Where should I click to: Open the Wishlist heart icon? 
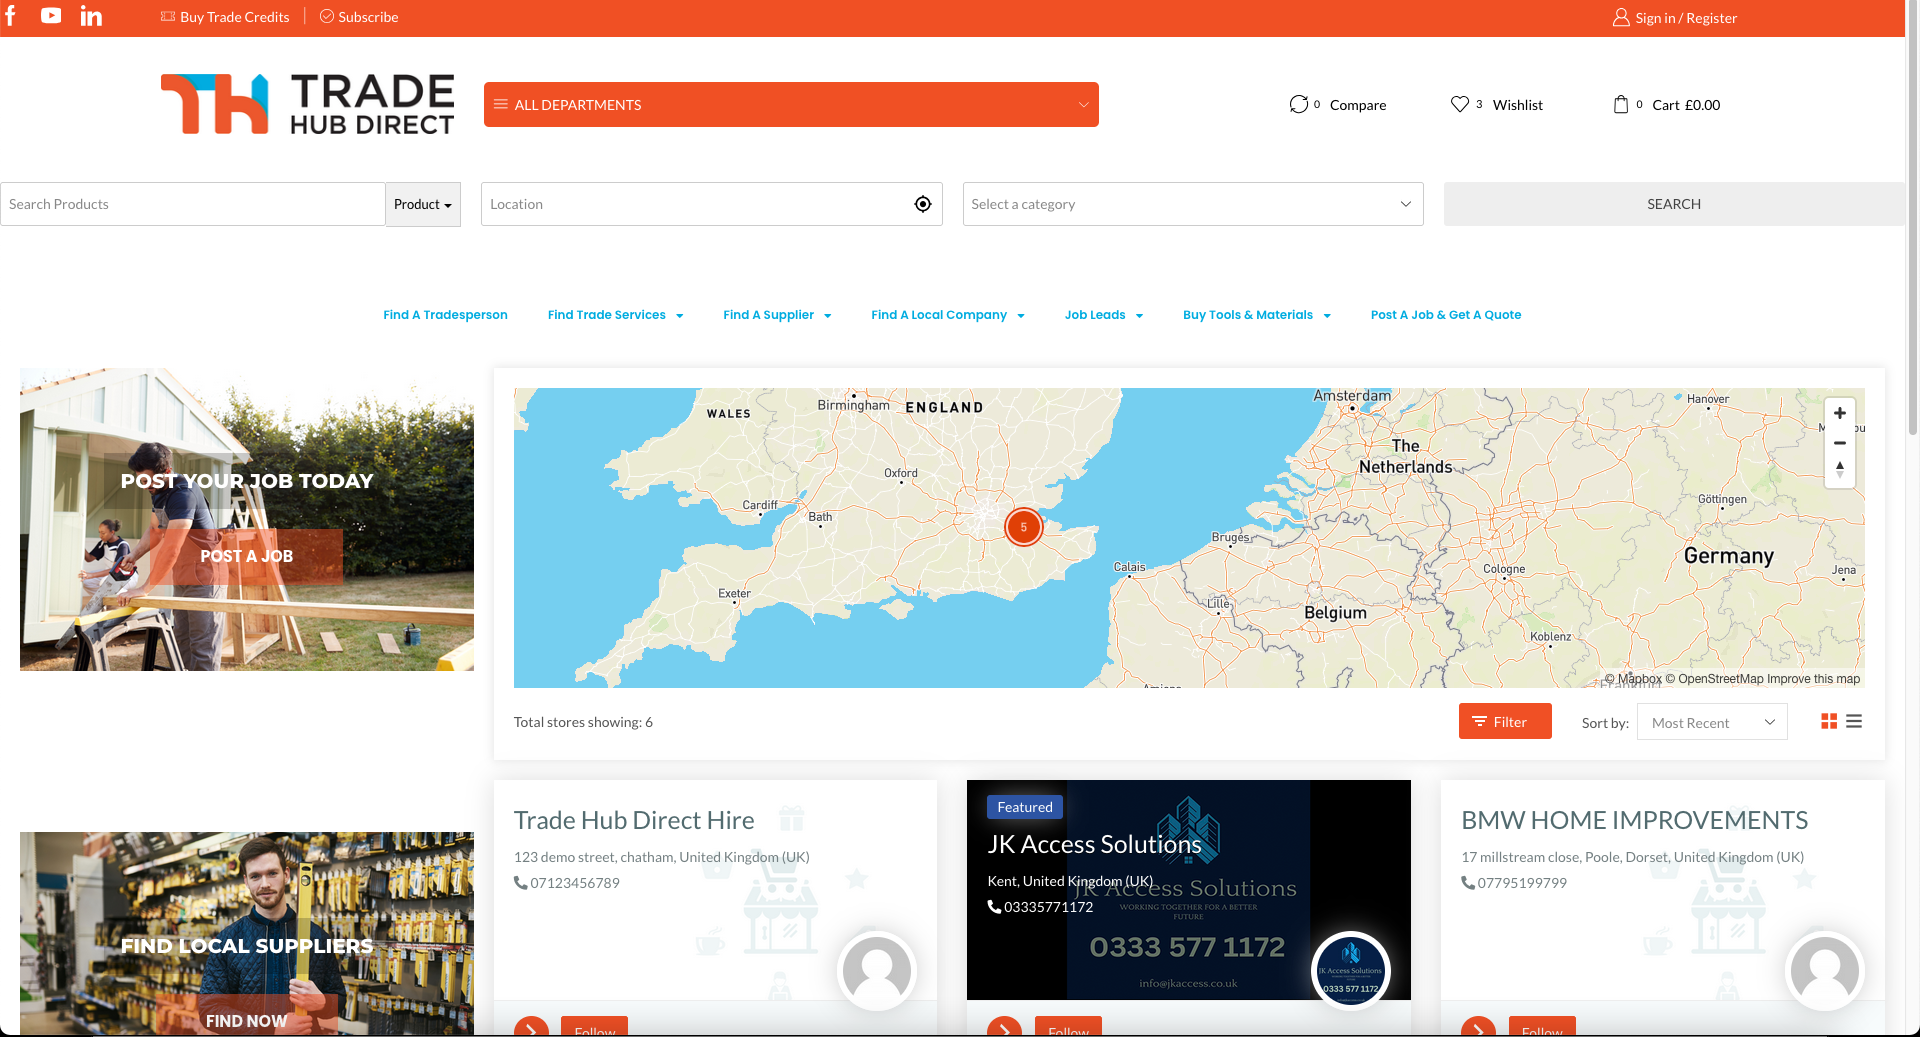pos(1460,104)
